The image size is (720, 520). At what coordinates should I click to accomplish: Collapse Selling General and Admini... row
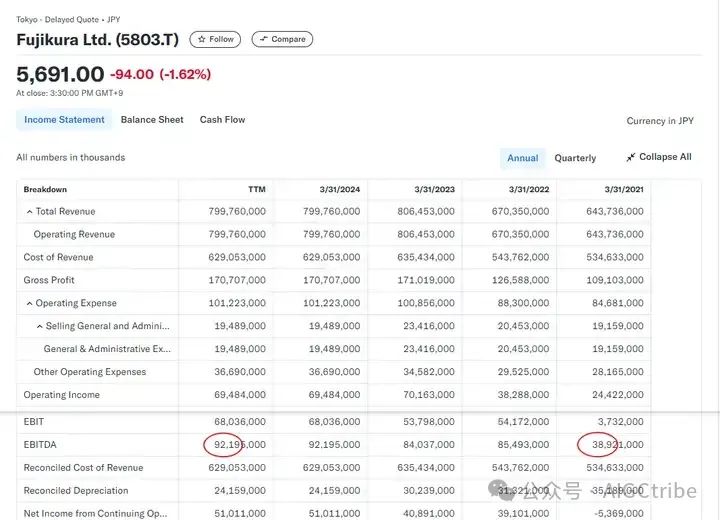pyautogui.click(x=39, y=327)
